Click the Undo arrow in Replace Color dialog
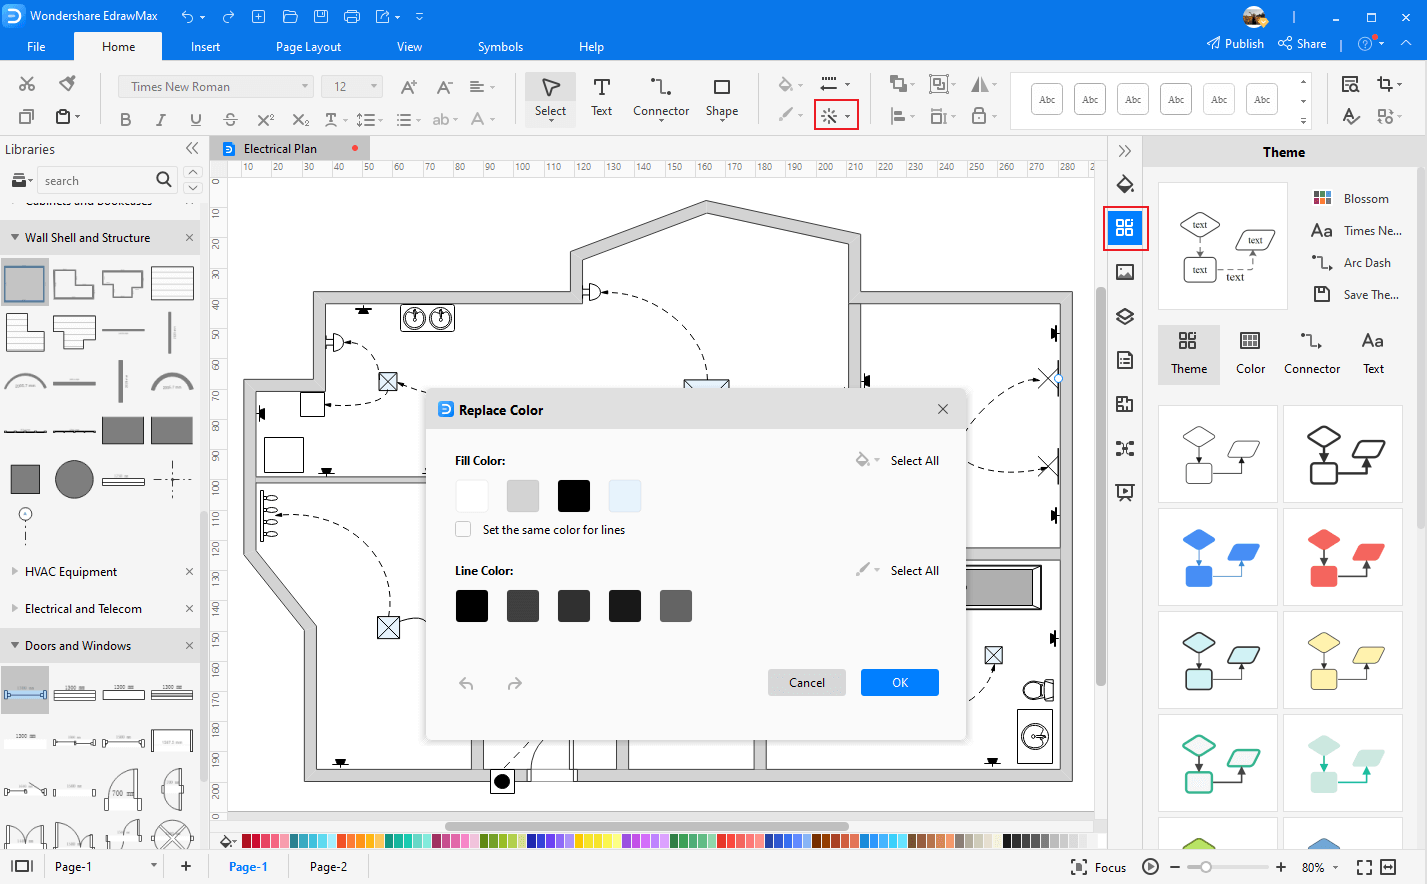This screenshot has height=884, width=1427. pos(466,684)
